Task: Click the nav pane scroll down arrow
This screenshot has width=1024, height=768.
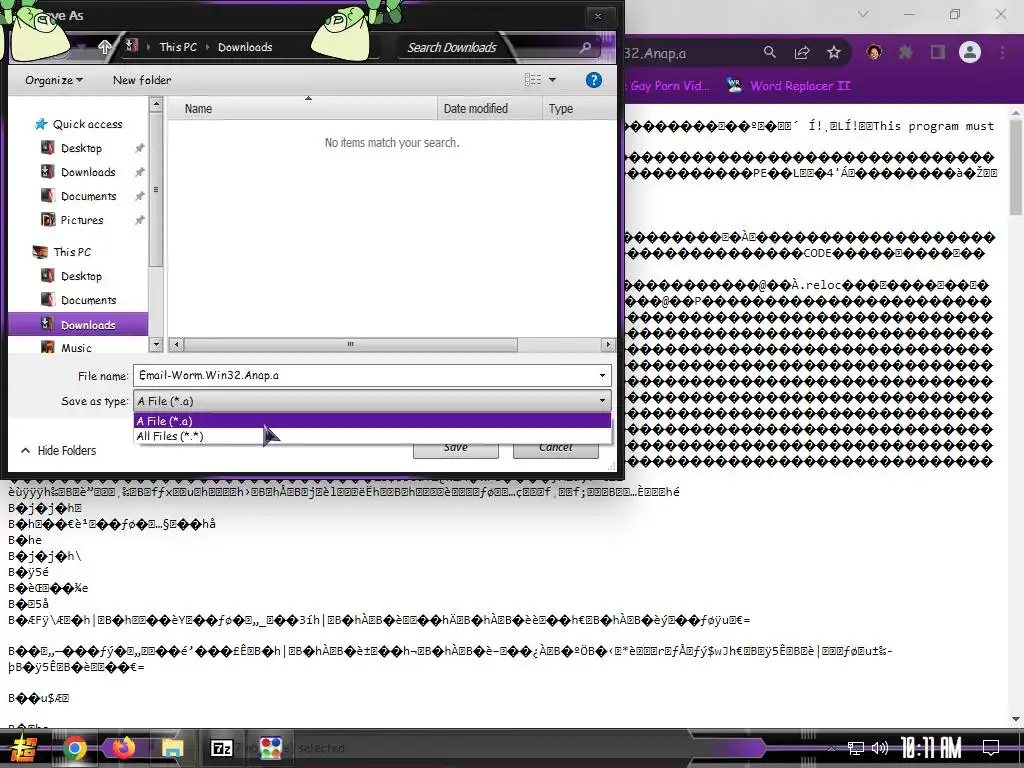Action: pos(156,344)
